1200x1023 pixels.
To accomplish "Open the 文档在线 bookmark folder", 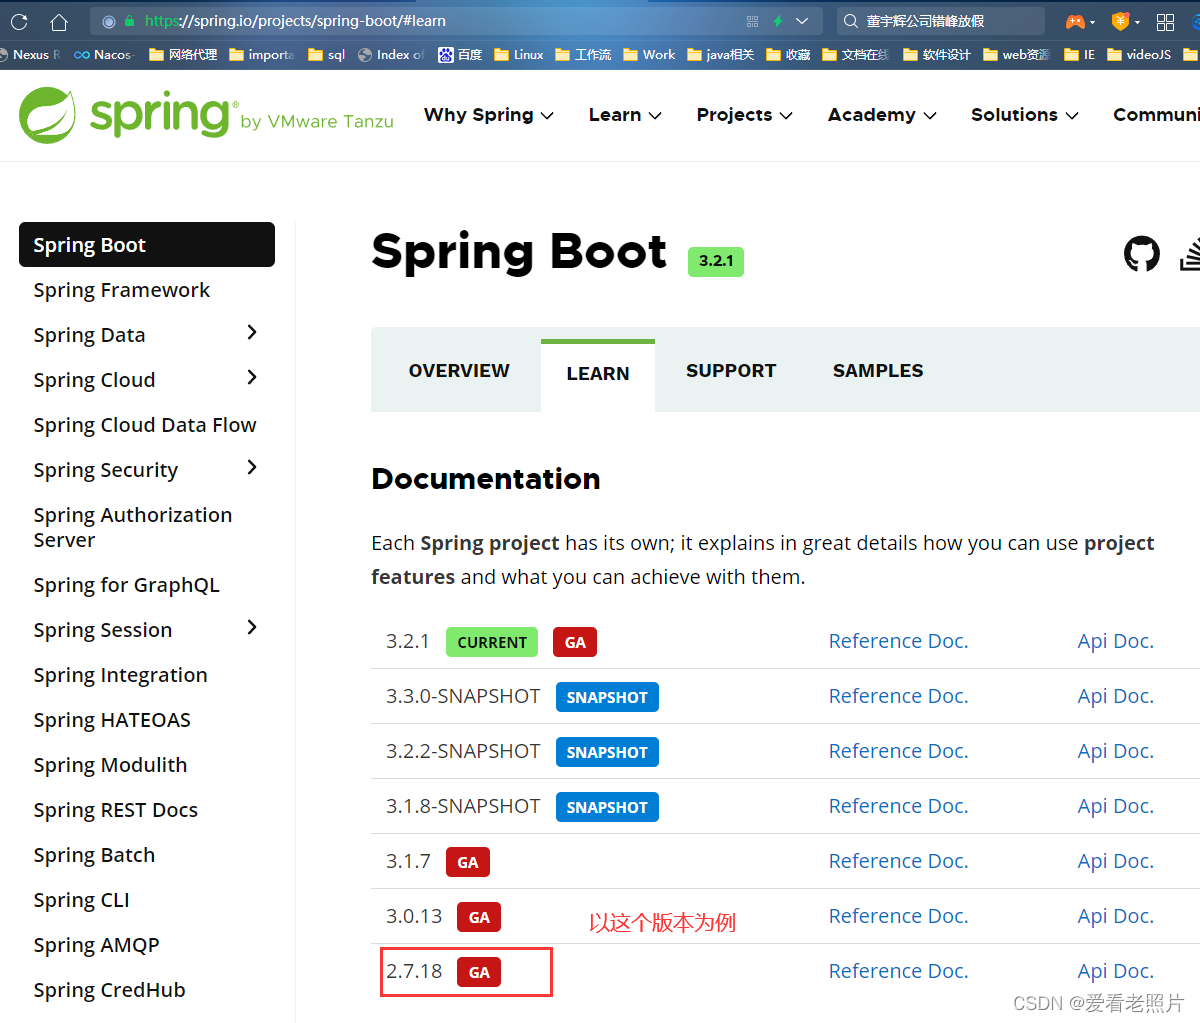I will click(856, 55).
